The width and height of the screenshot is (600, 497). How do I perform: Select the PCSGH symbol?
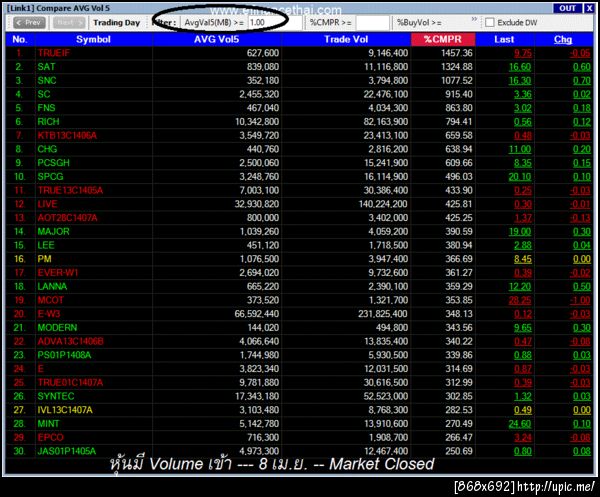(x=54, y=163)
